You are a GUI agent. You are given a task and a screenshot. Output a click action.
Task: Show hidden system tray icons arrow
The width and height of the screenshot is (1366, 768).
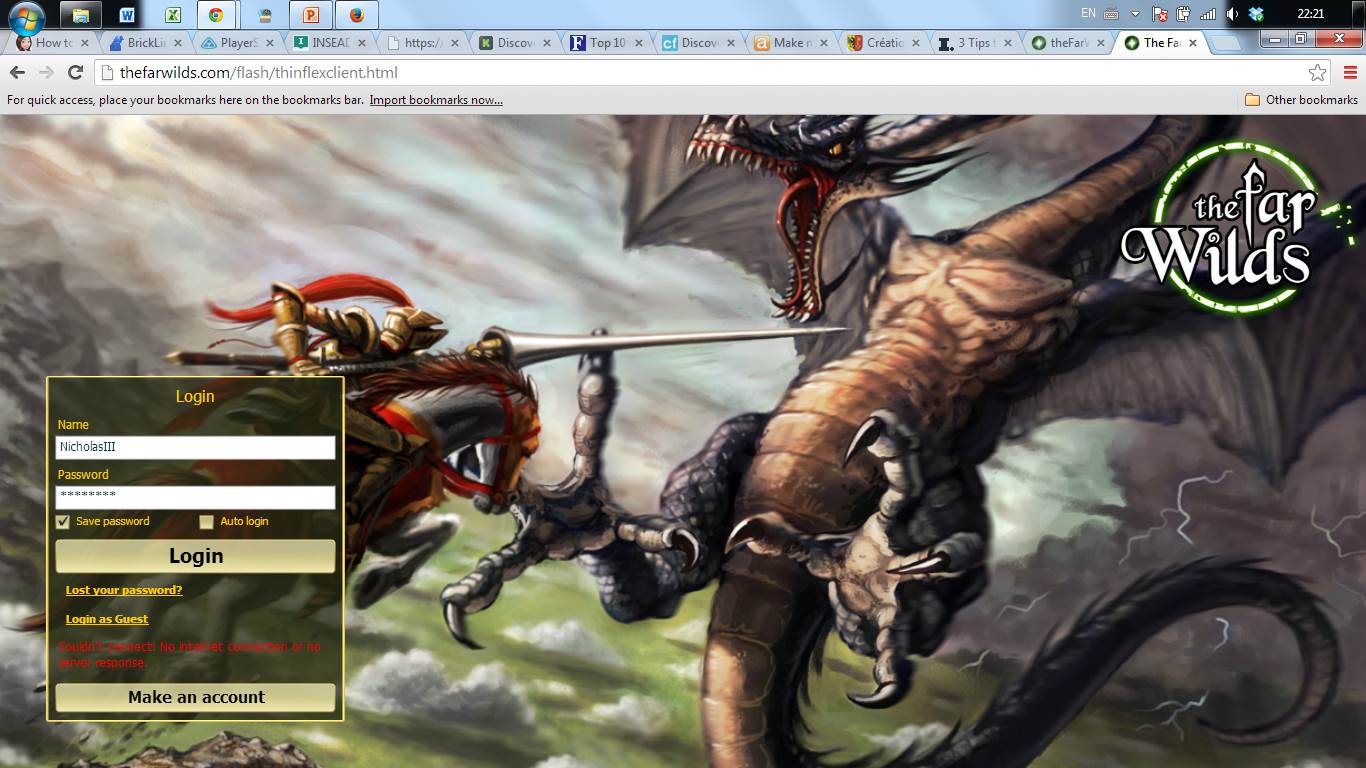coord(1135,14)
